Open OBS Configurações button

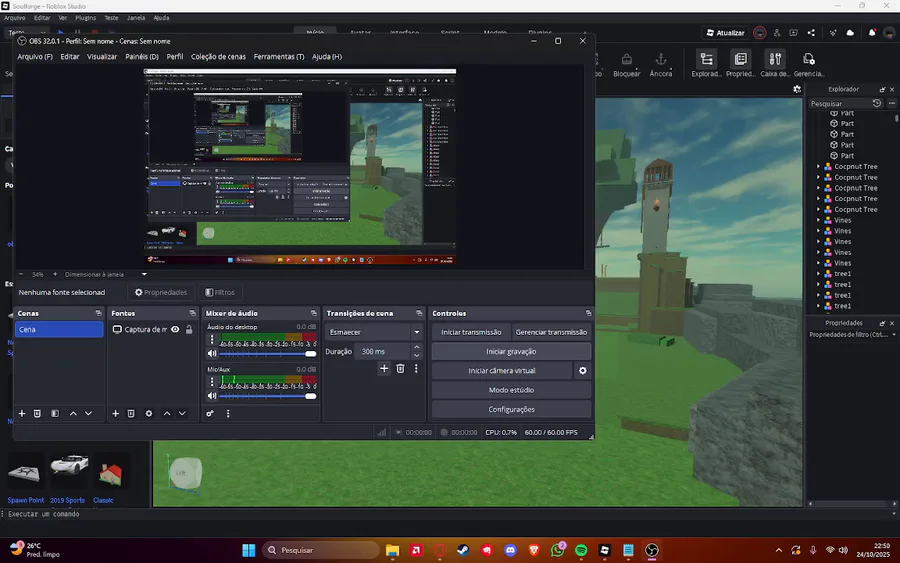(511, 410)
